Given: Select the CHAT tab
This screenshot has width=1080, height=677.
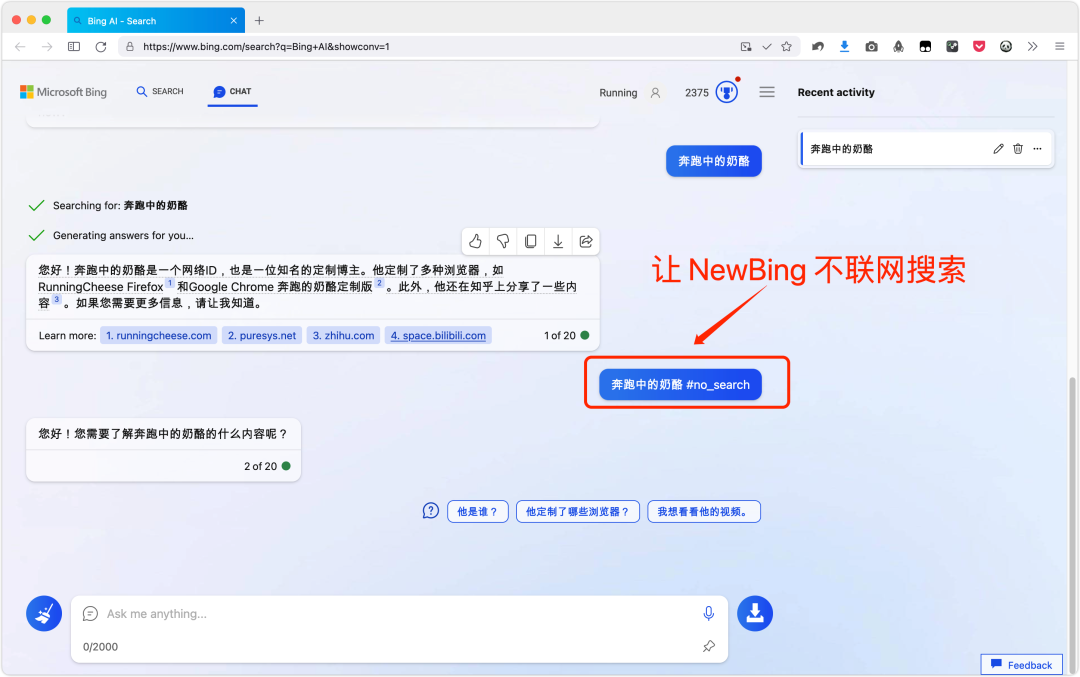Looking at the screenshot, I should (x=232, y=92).
